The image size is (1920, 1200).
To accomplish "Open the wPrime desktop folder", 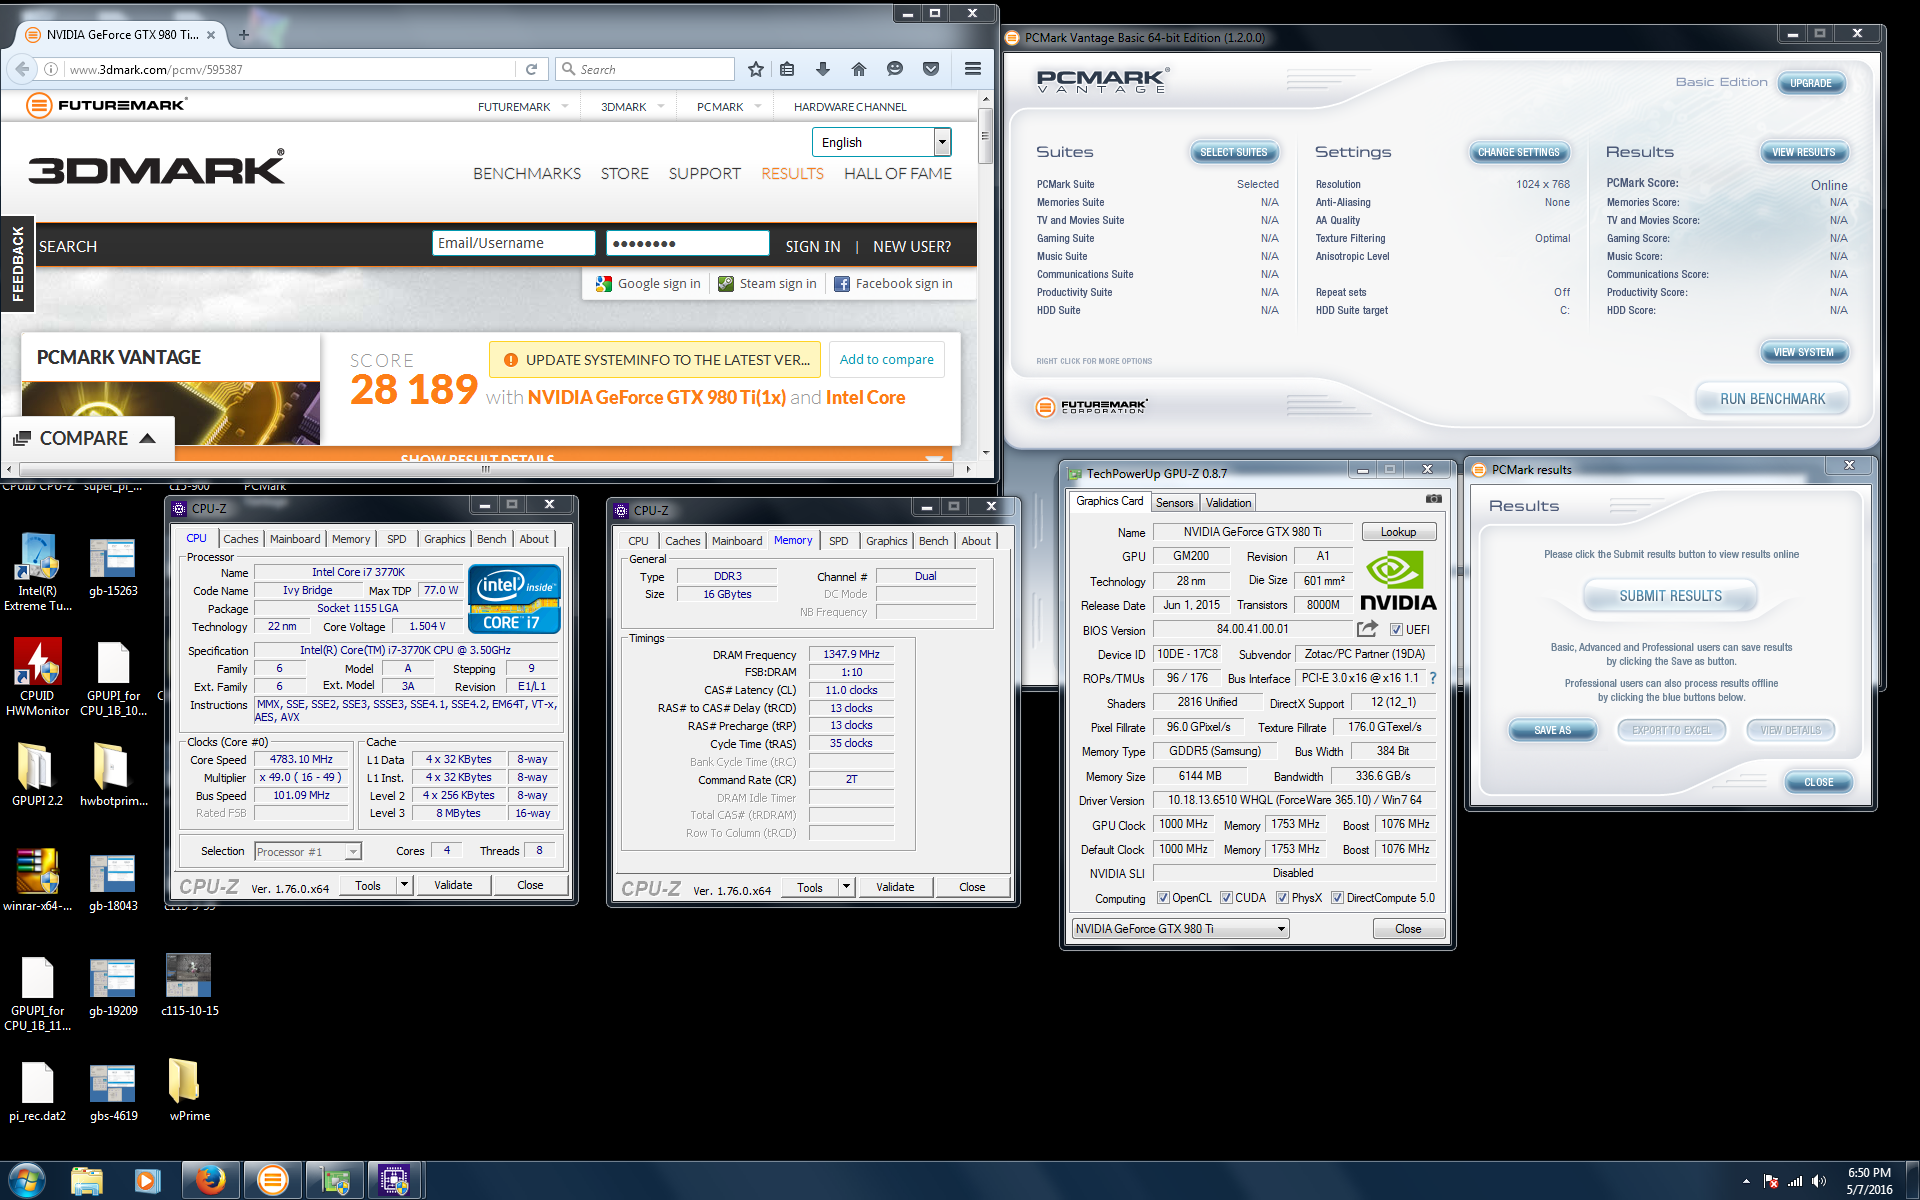I will (x=189, y=1090).
